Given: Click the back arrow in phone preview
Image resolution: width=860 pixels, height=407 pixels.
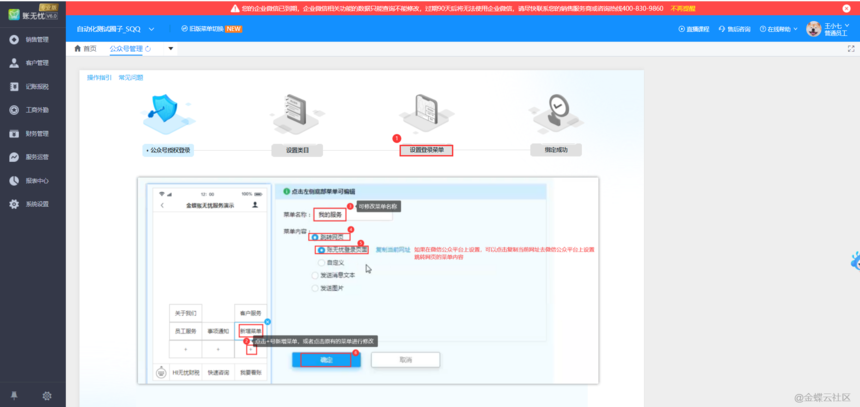Looking at the screenshot, I should tap(162, 205).
